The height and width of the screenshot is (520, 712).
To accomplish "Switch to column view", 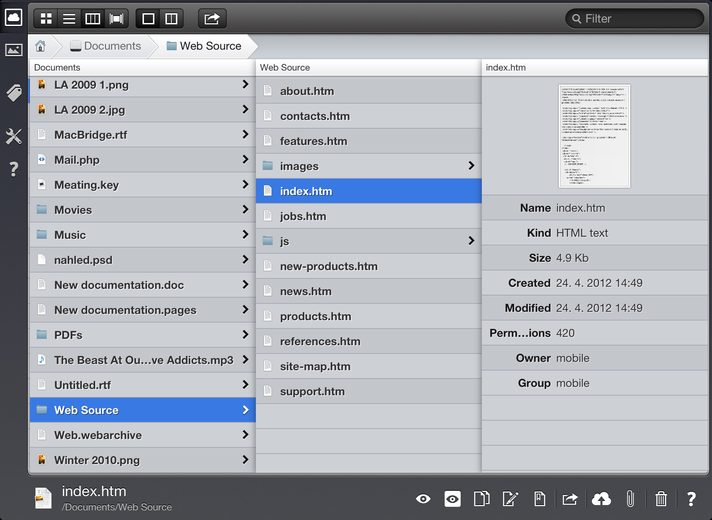I will pyautogui.click(x=93, y=19).
